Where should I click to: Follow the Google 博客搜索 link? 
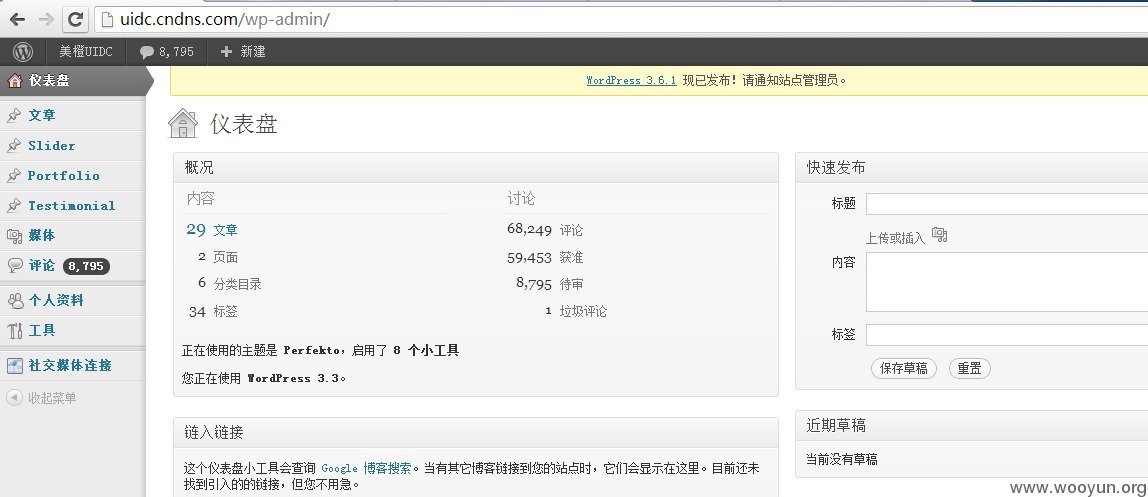pos(366,468)
